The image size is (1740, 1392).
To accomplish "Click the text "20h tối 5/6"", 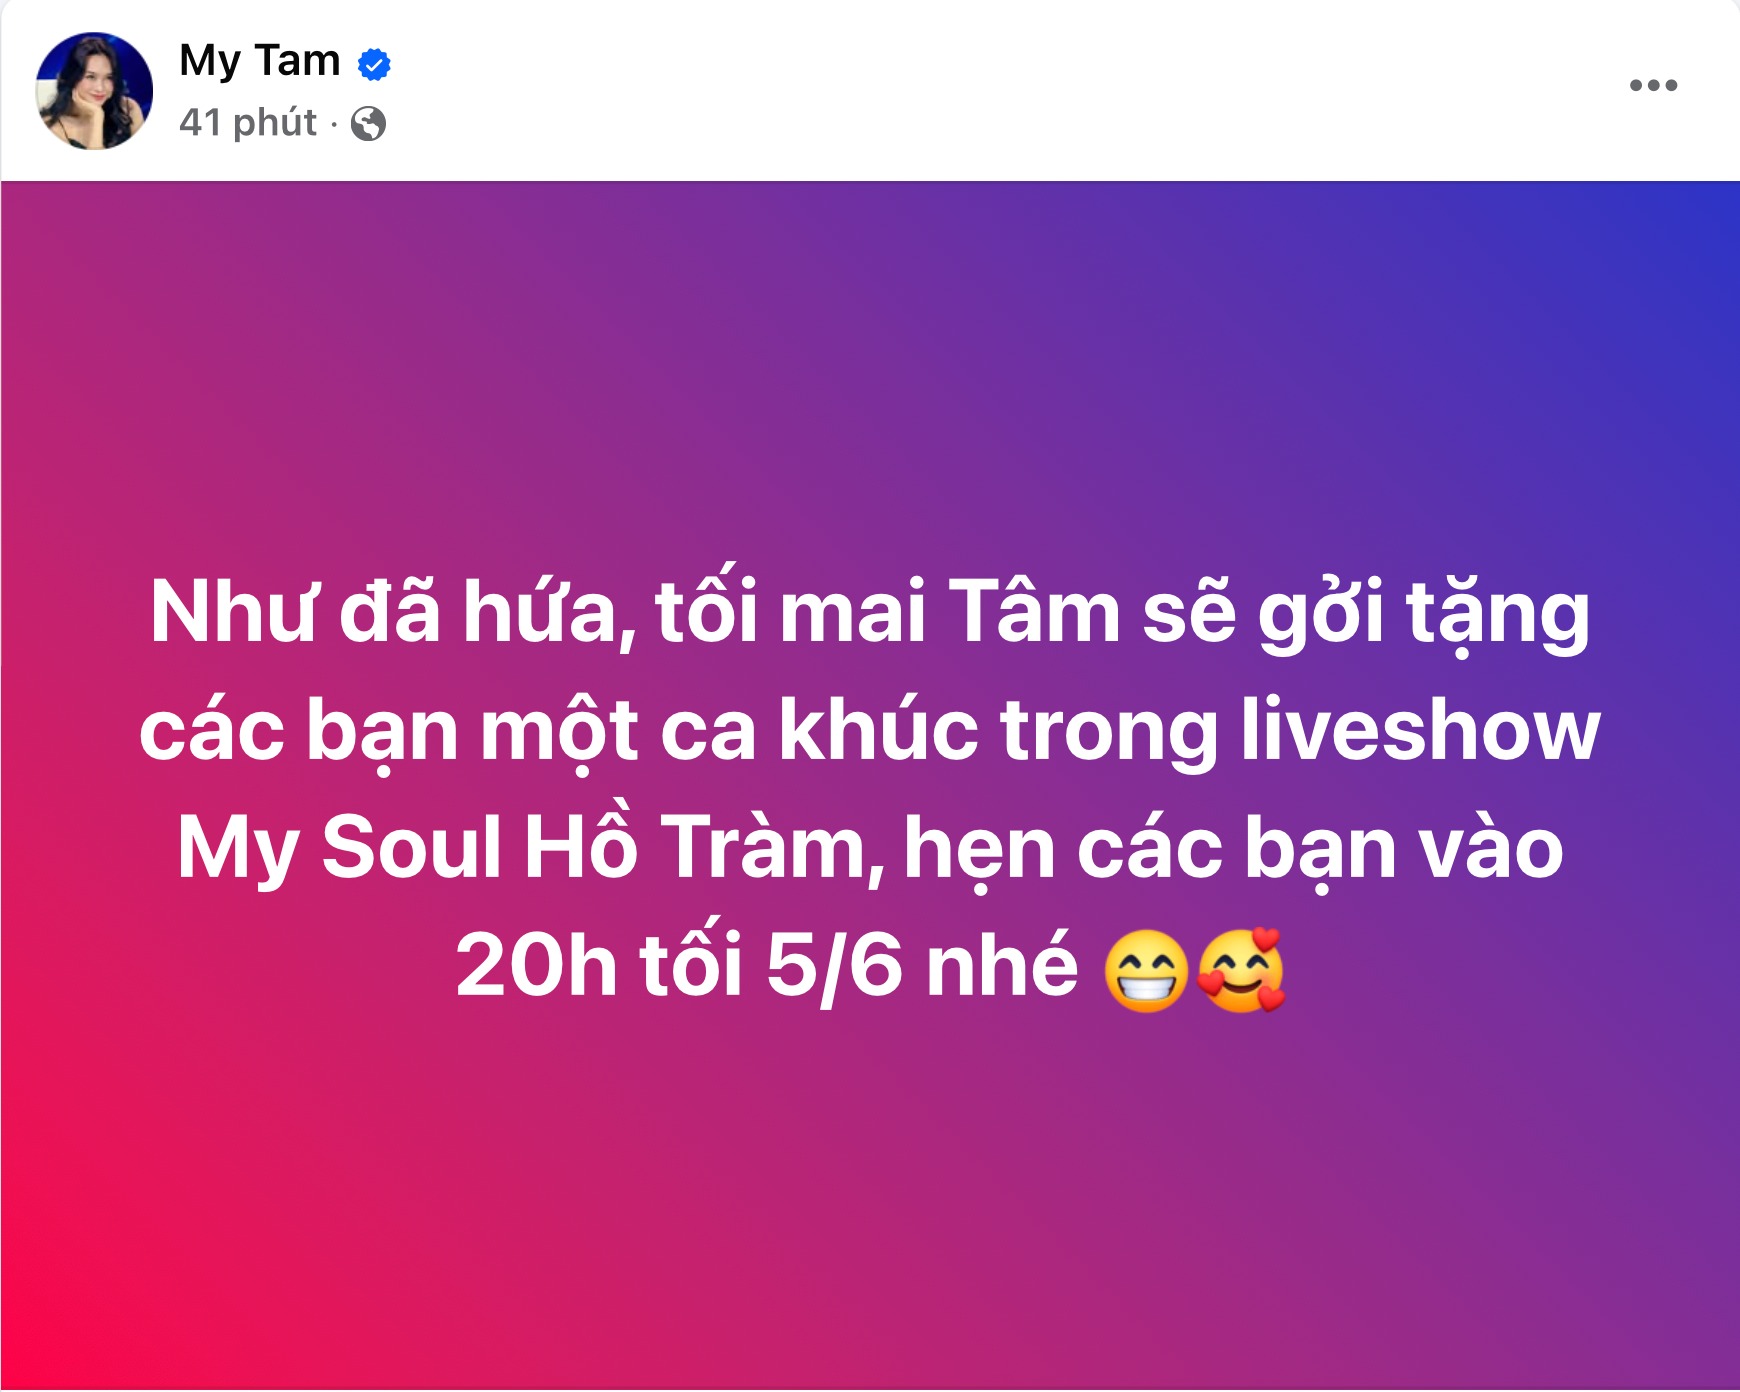I will 679,967.
